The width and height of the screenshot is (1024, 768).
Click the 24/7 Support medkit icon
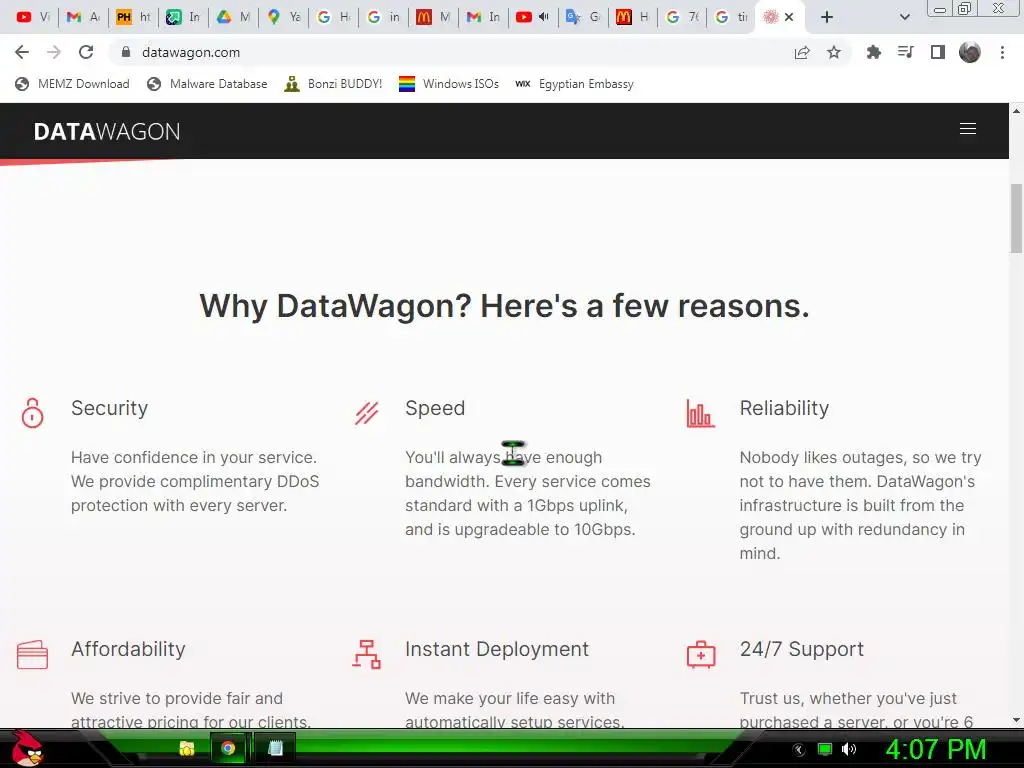pos(701,654)
